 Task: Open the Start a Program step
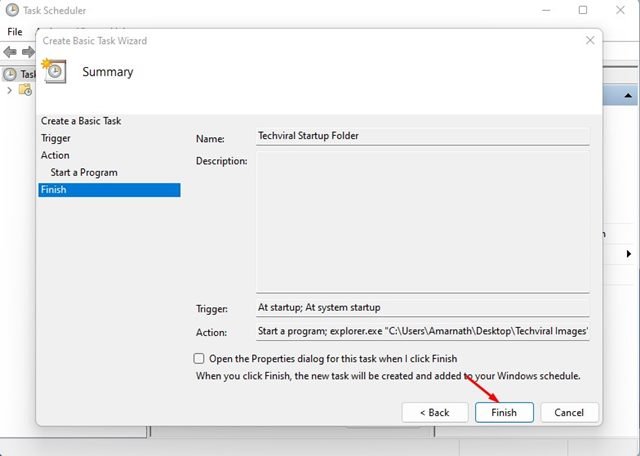click(84, 172)
